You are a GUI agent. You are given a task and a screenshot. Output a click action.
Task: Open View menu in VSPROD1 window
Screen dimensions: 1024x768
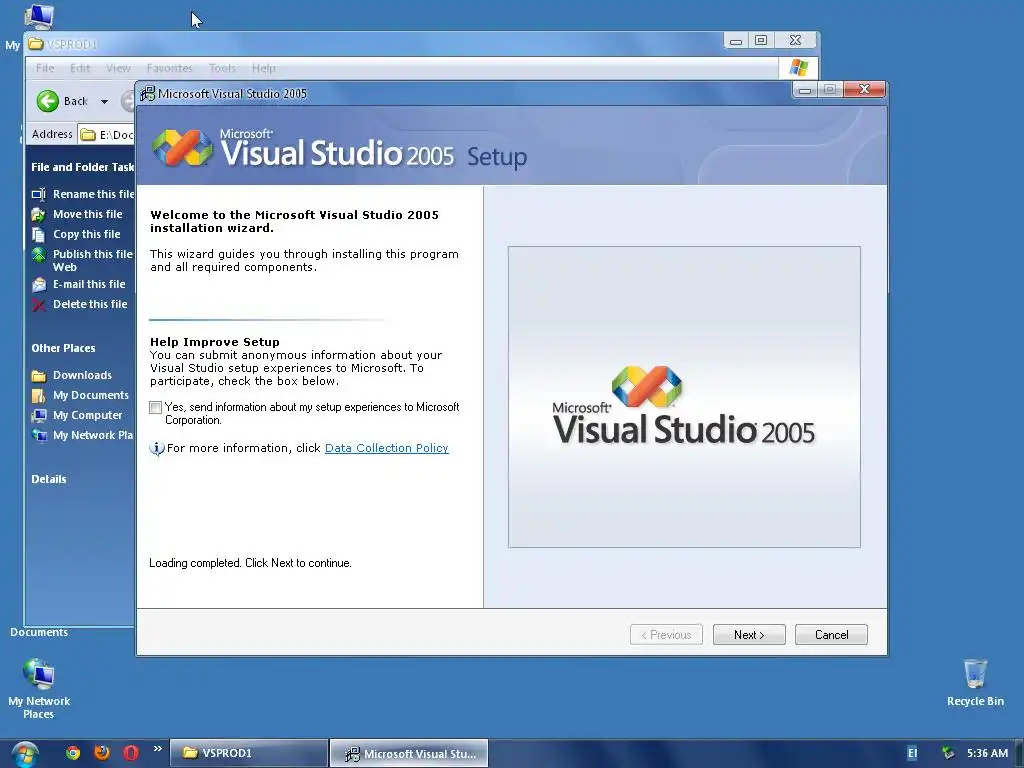118,68
